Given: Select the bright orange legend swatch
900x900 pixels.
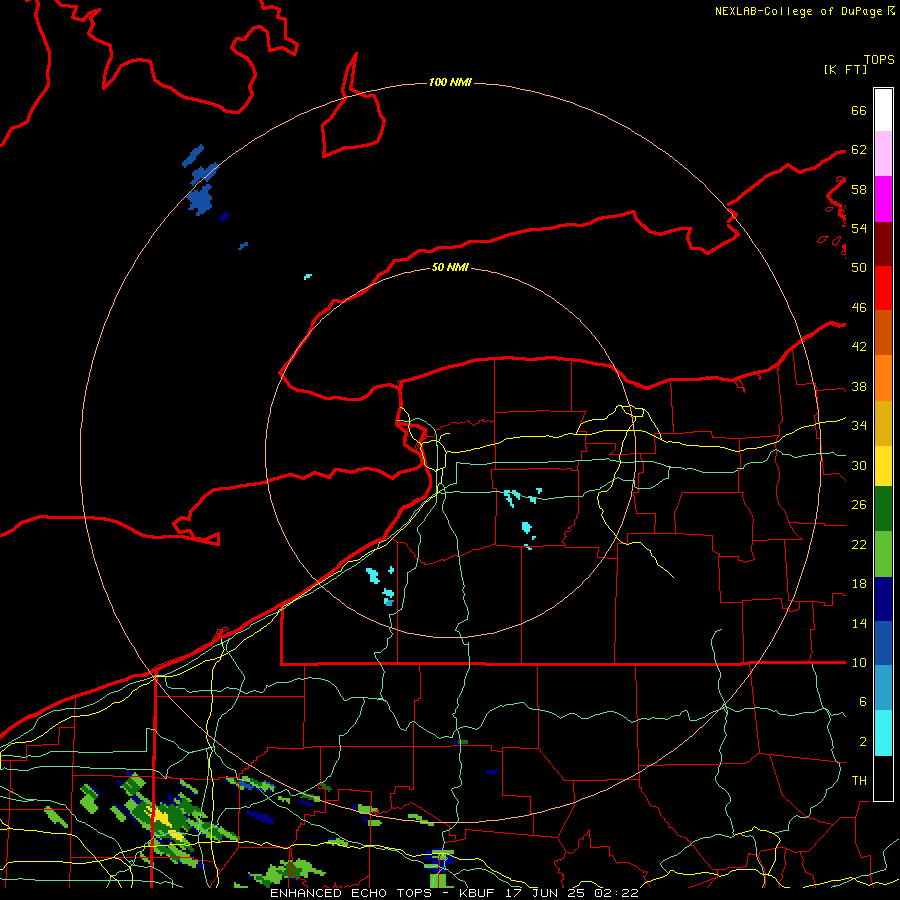Looking at the screenshot, I should [883, 378].
